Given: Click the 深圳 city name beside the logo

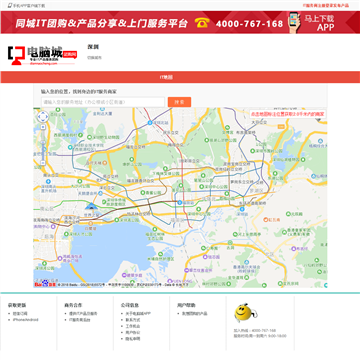Looking at the screenshot, I should pos(93,47).
